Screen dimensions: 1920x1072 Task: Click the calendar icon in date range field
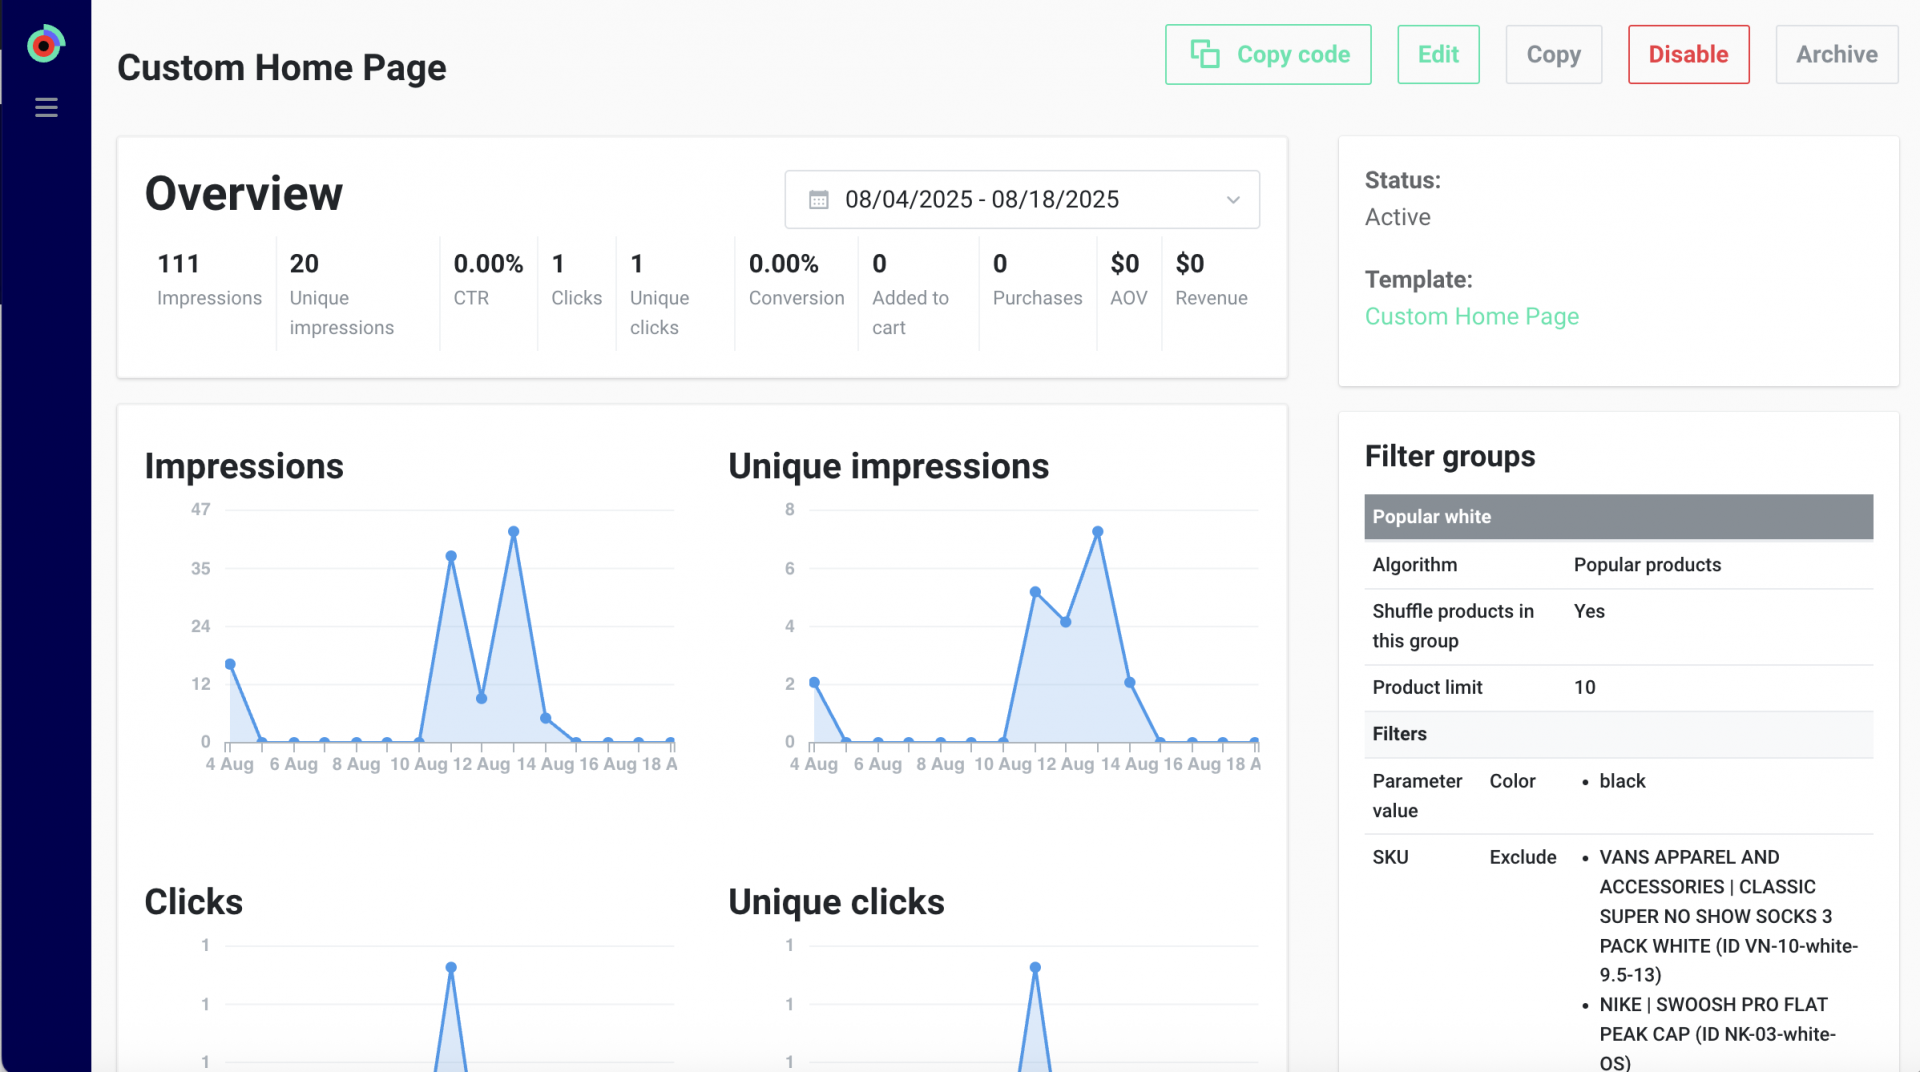click(x=818, y=200)
